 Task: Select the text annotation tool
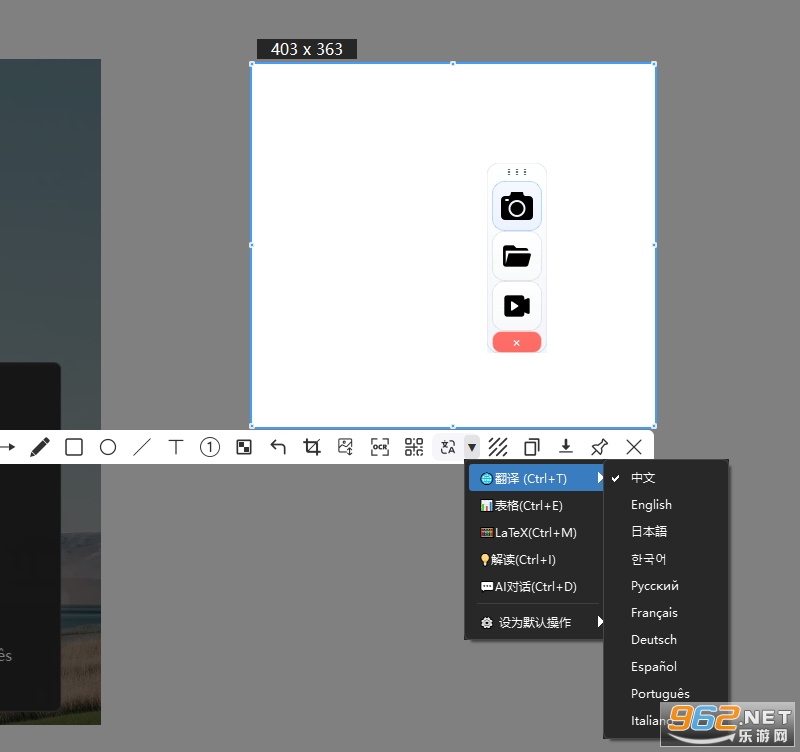coord(176,447)
